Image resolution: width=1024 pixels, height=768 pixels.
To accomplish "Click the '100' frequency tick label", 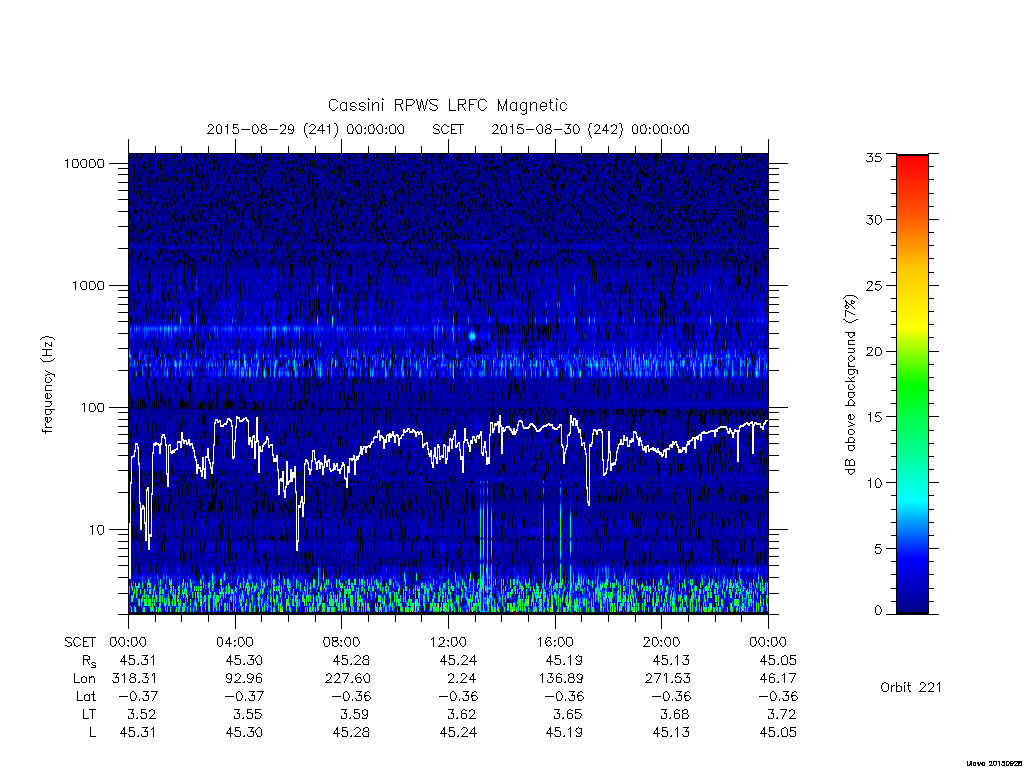I will 92,408.
